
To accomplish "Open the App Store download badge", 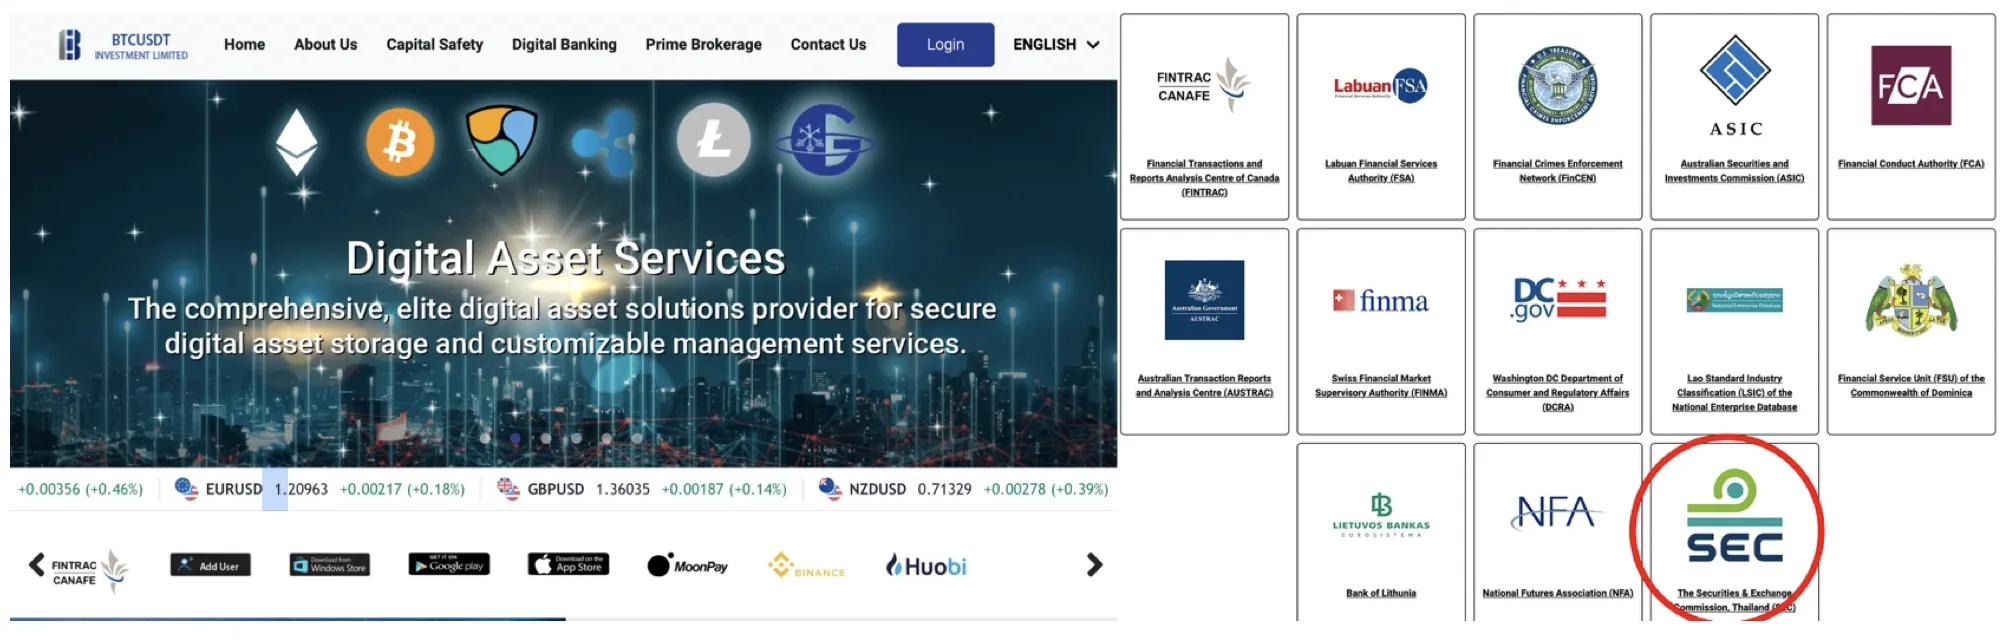I will click(x=568, y=565).
